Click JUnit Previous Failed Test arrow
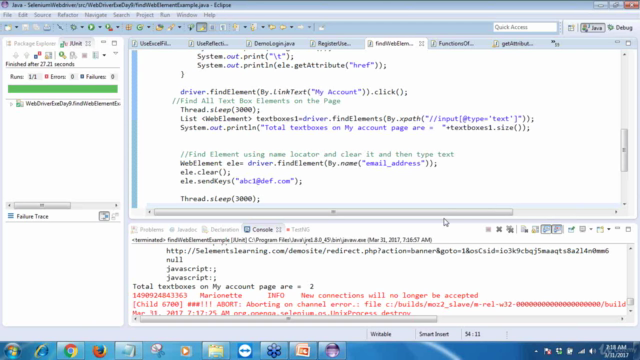This screenshot has height=360, width=640. click(27, 55)
